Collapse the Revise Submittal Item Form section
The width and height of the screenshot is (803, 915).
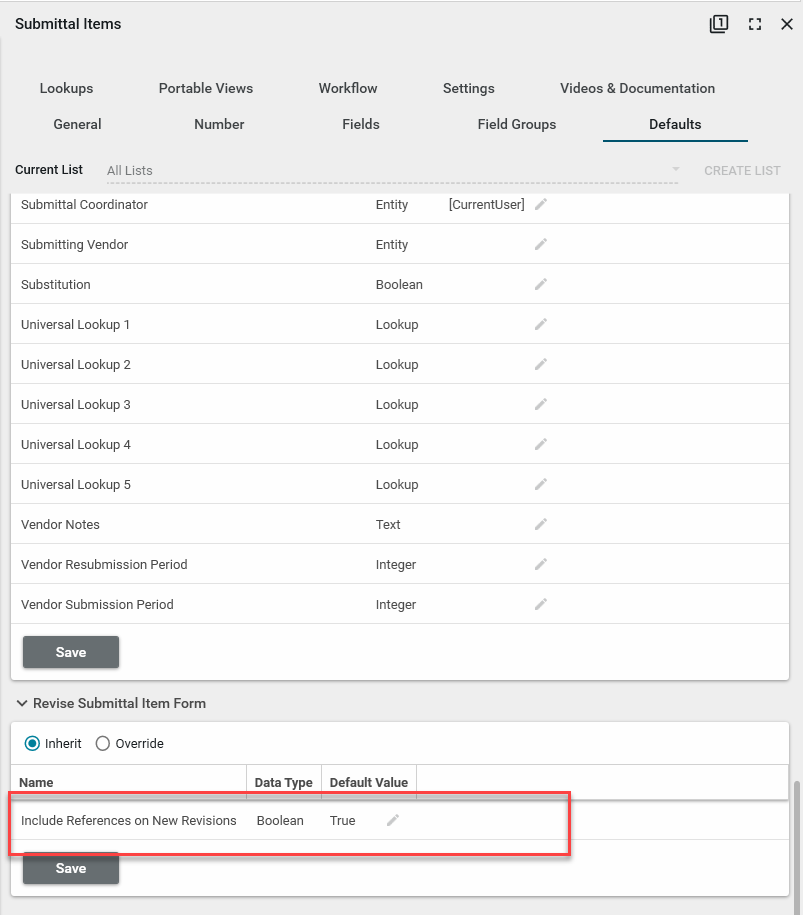pos(22,703)
